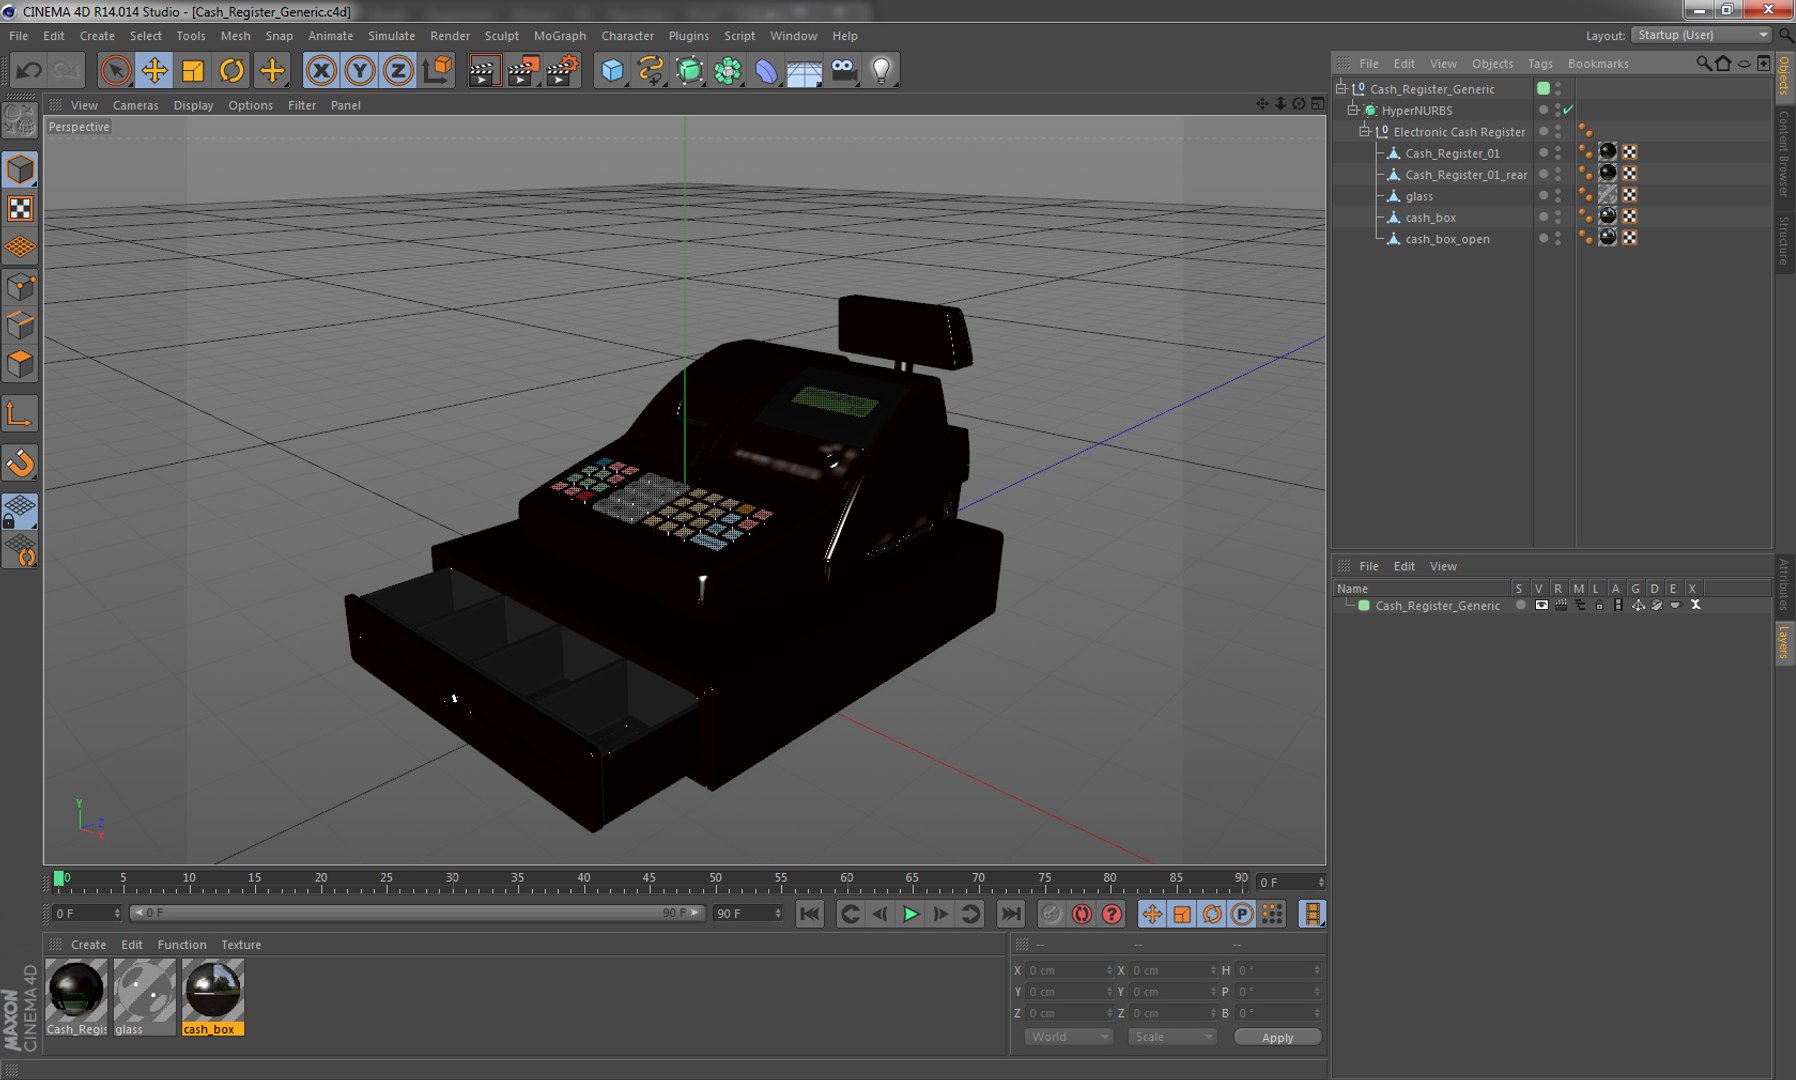The width and height of the screenshot is (1796, 1080).
Task: Click the X position input field
Action: click(1070, 970)
